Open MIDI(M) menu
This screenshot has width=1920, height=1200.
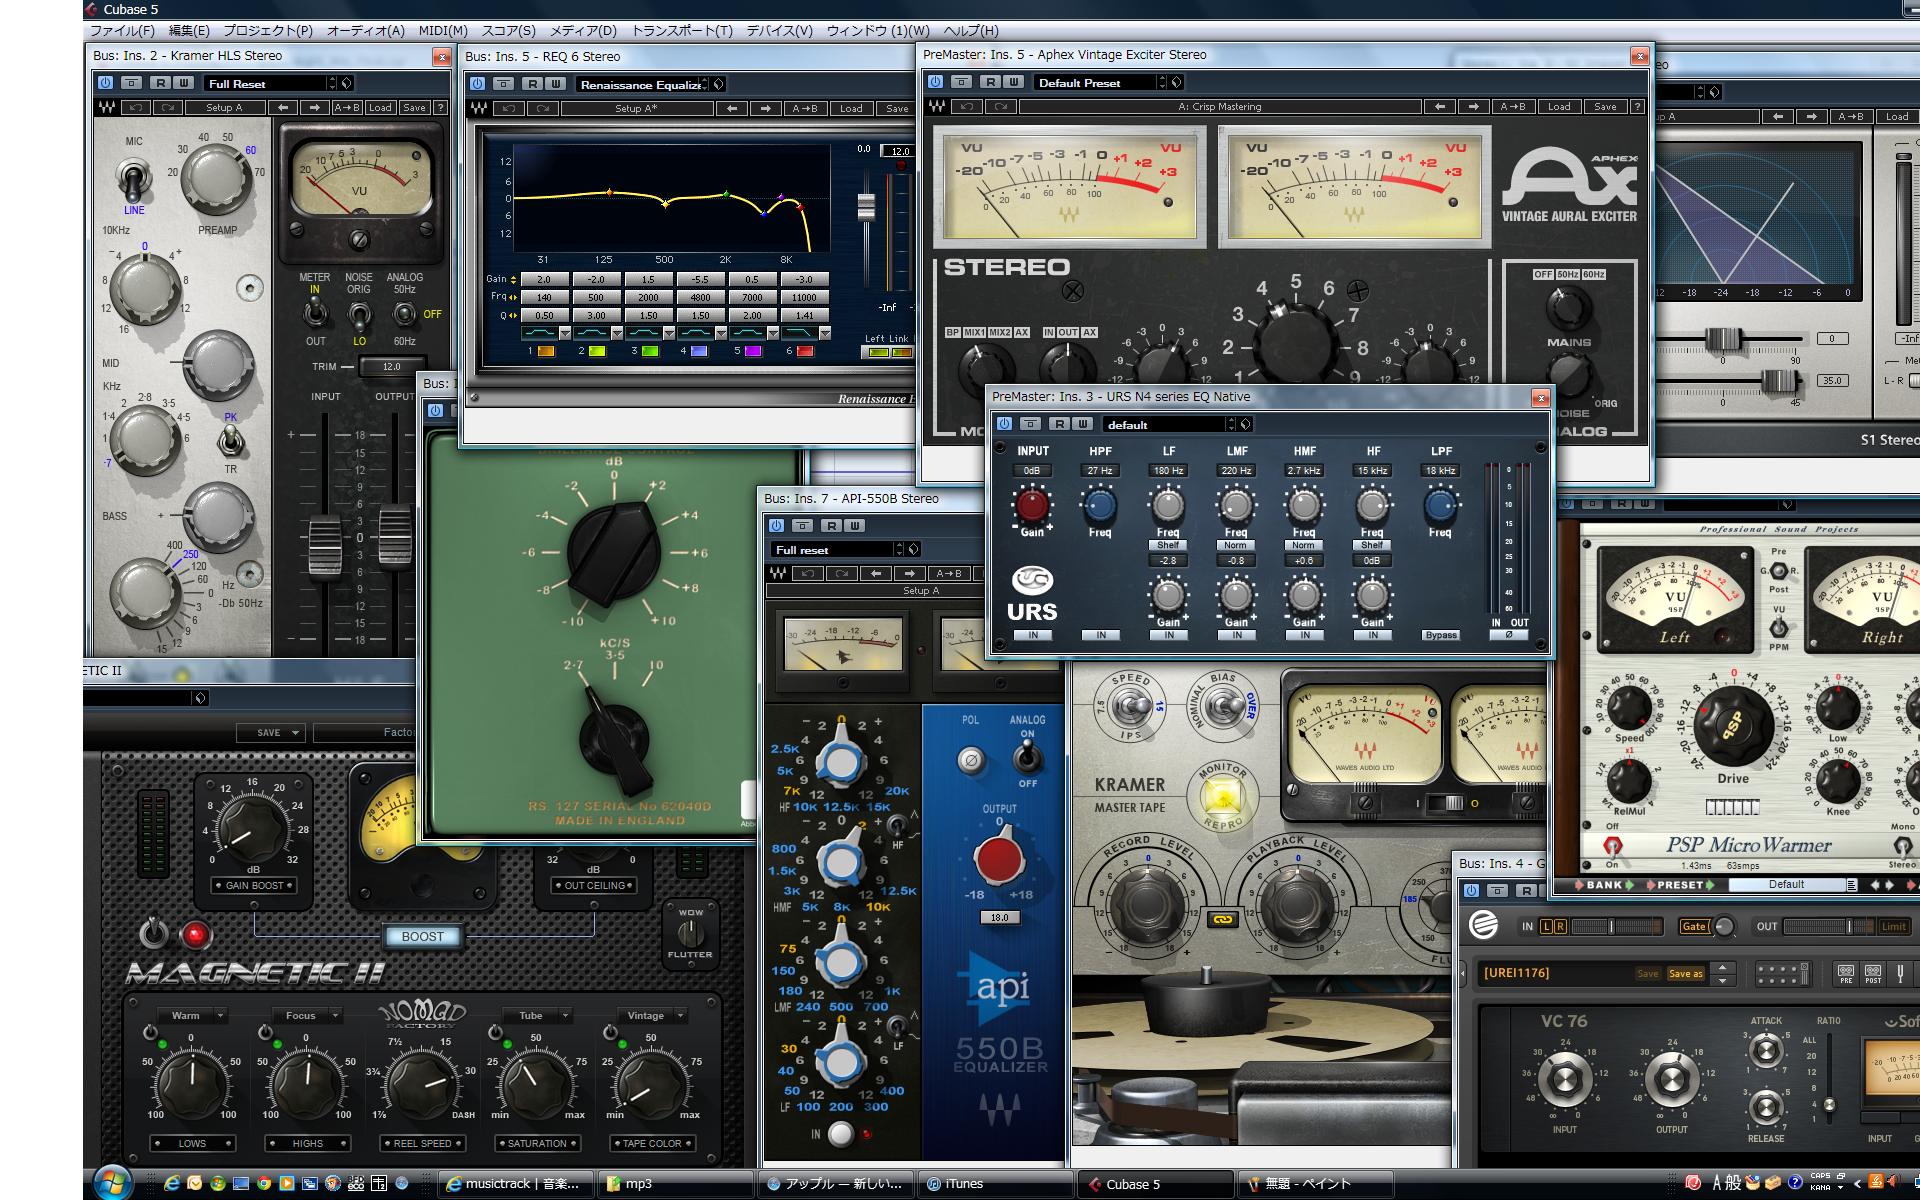(443, 31)
